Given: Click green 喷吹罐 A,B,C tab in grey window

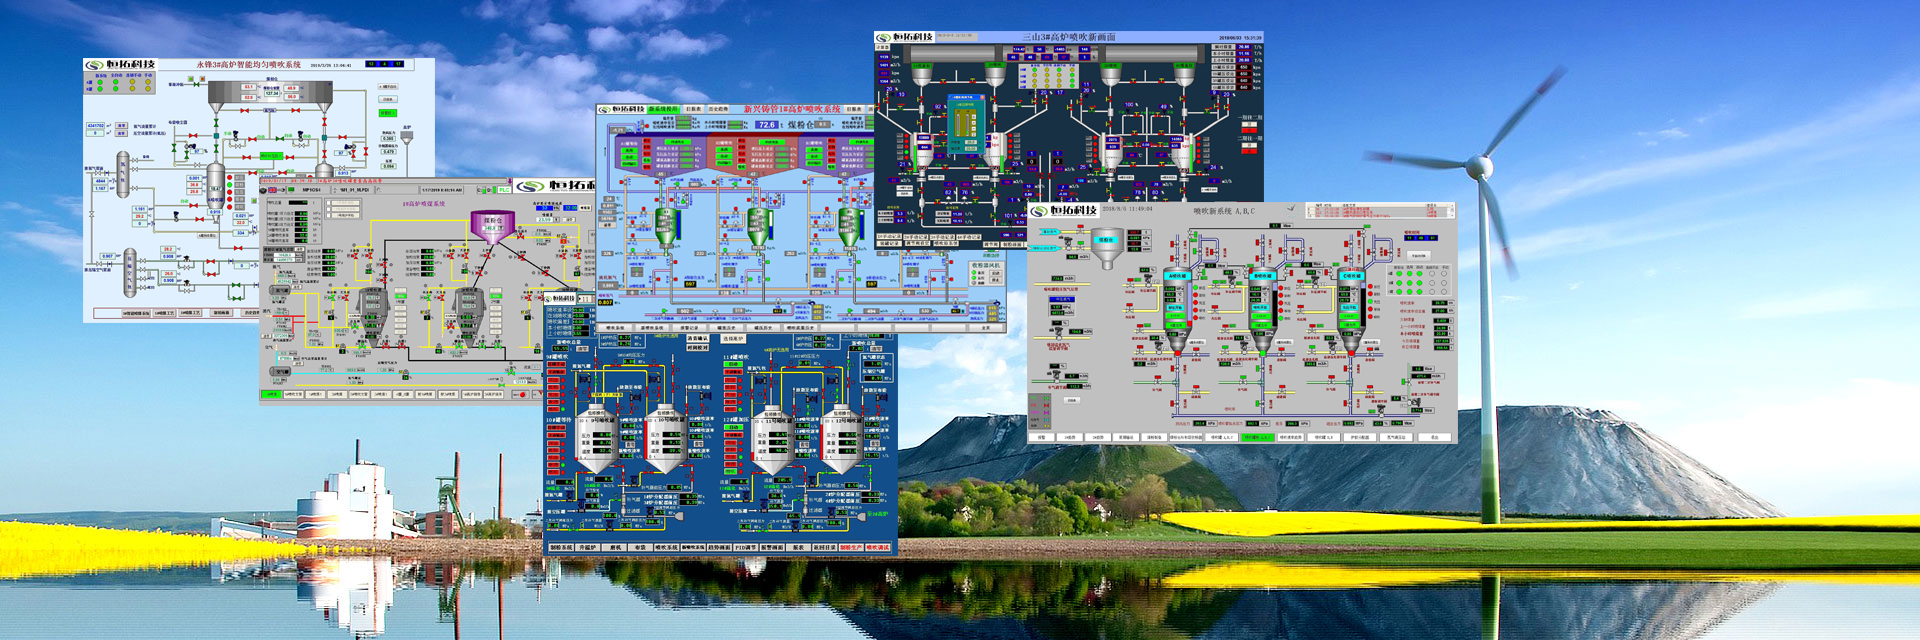Looking at the screenshot, I should pos(1258,437).
